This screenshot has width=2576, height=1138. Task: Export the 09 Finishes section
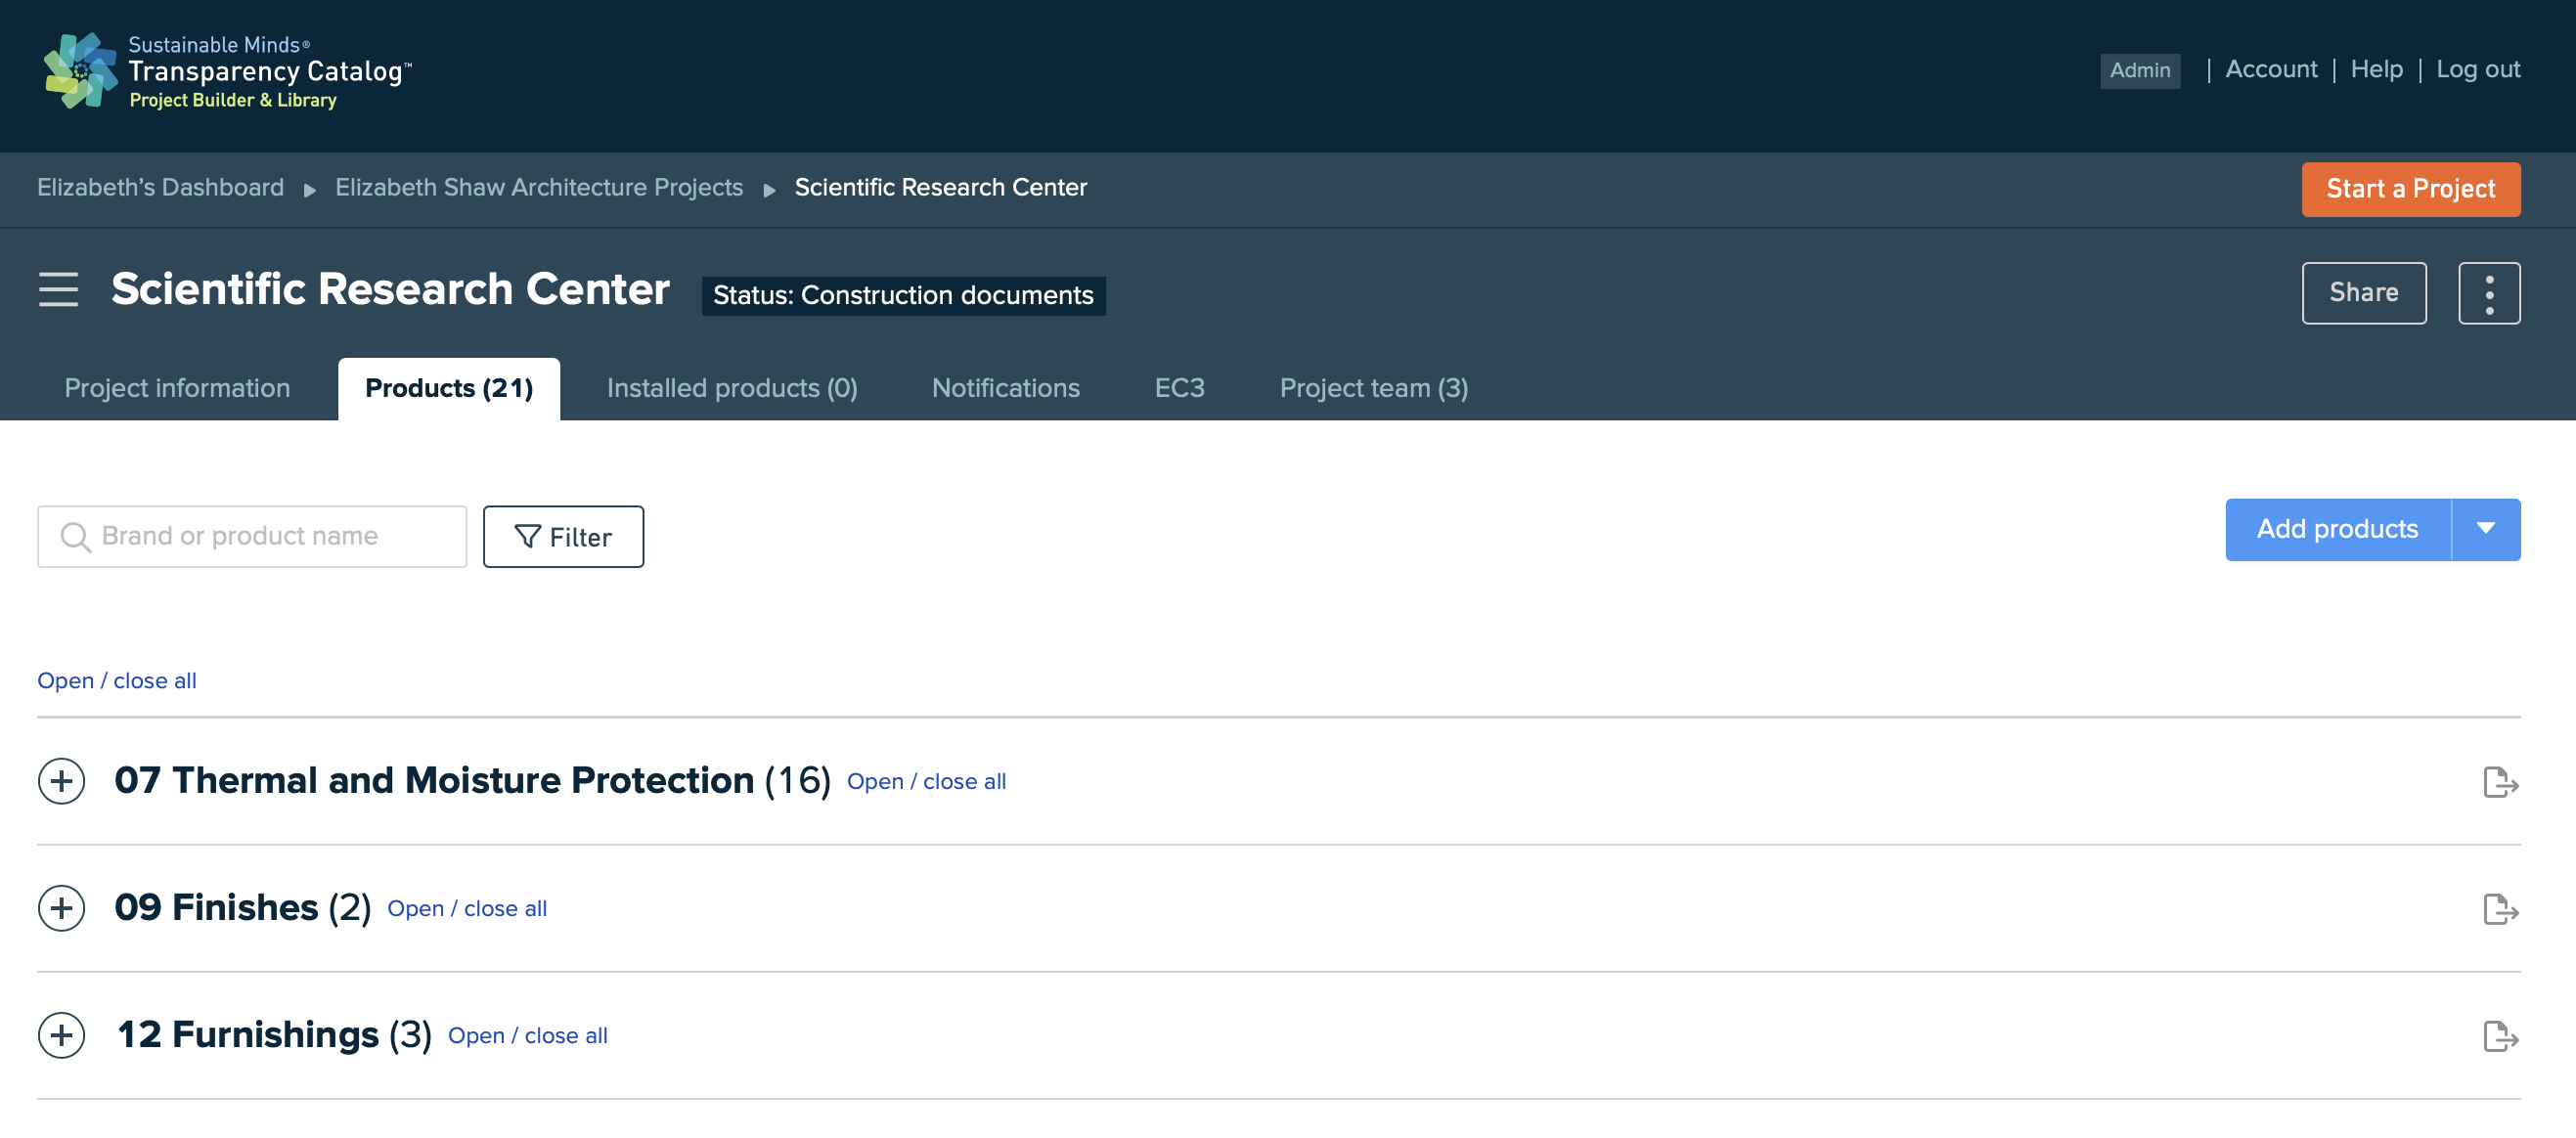[x=2500, y=909]
